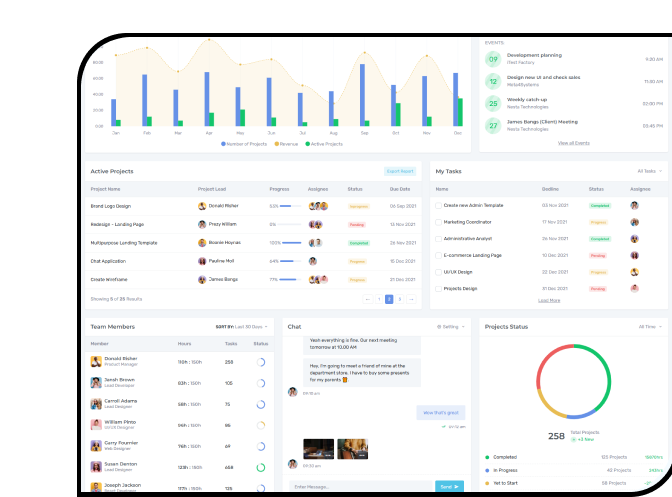
Task: Click Susan Denton's circular task status indicator
Action: tap(260, 467)
